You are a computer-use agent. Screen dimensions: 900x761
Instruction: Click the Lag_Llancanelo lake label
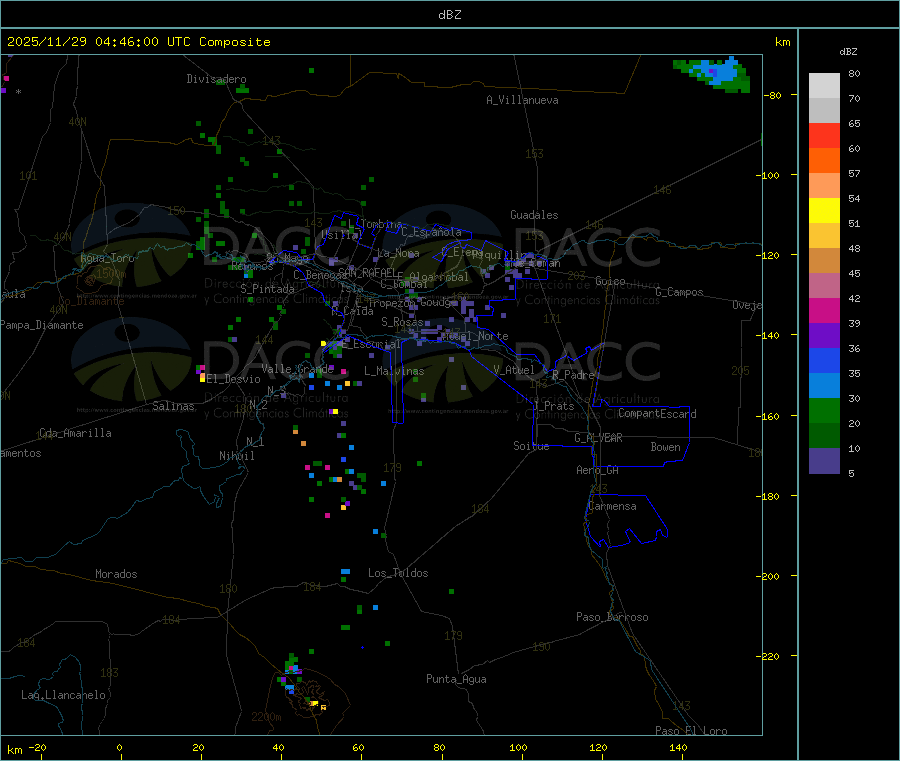point(63,694)
